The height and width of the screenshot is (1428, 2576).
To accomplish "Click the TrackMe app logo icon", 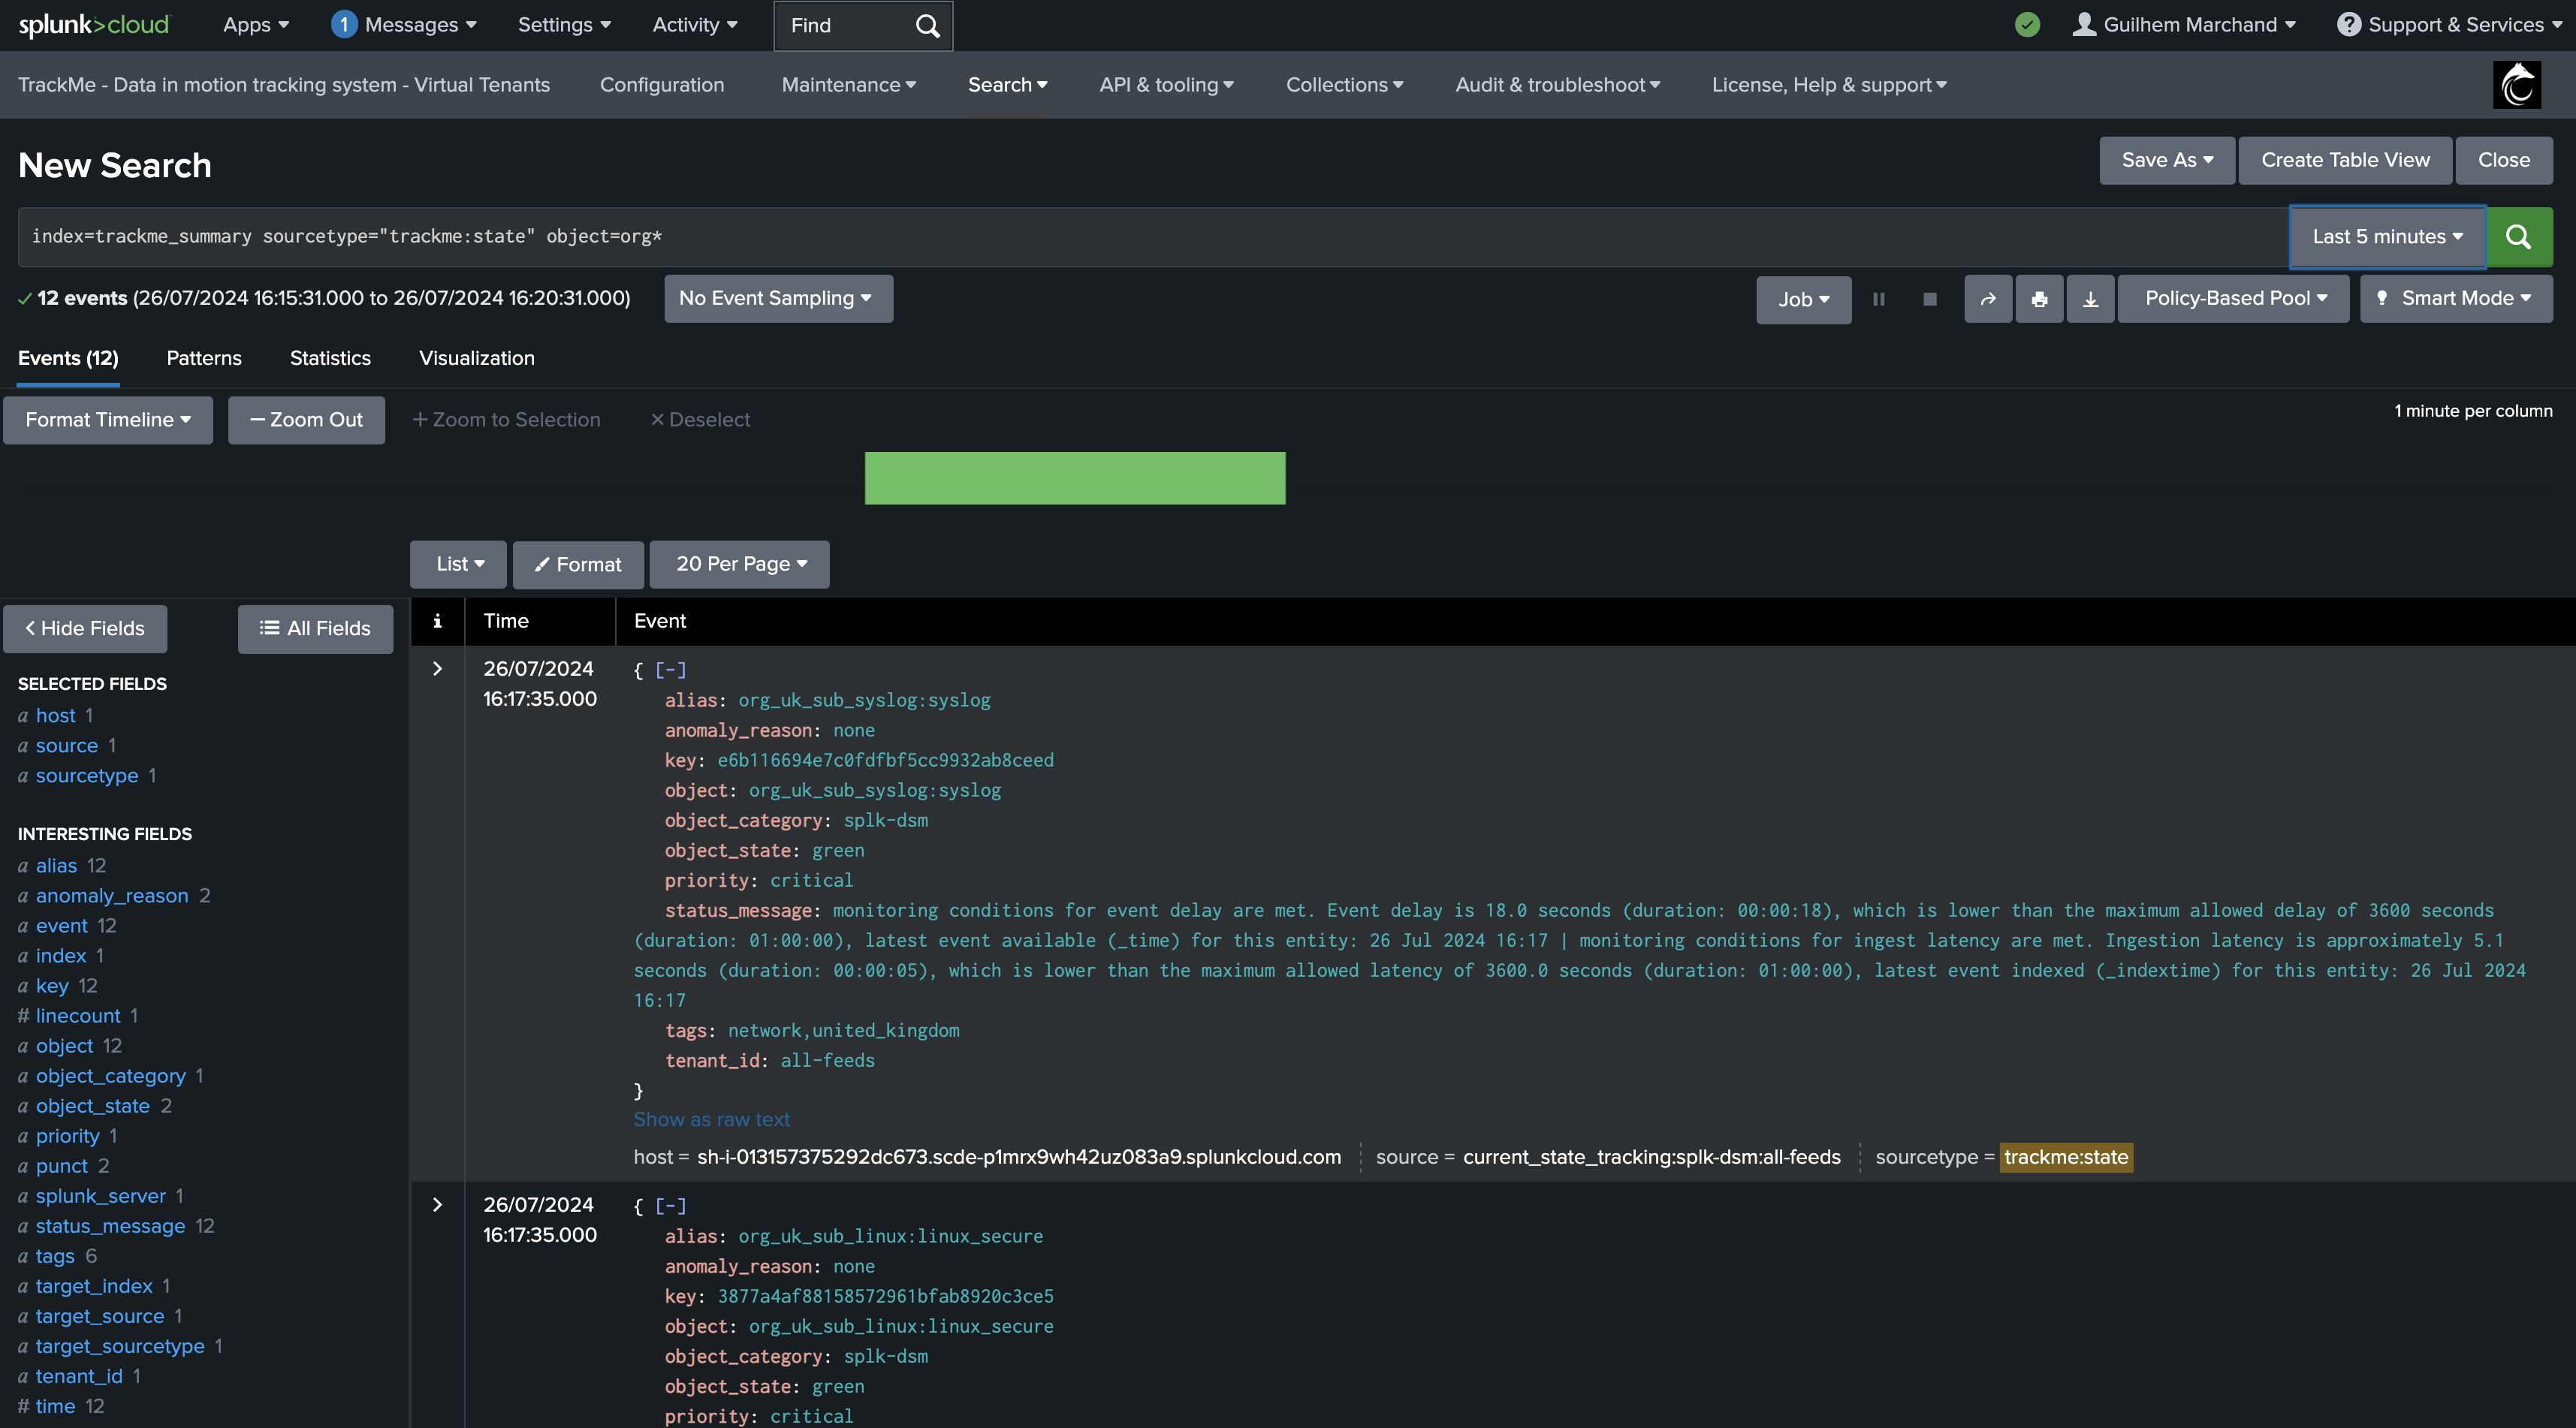I will [x=2516, y=85].
